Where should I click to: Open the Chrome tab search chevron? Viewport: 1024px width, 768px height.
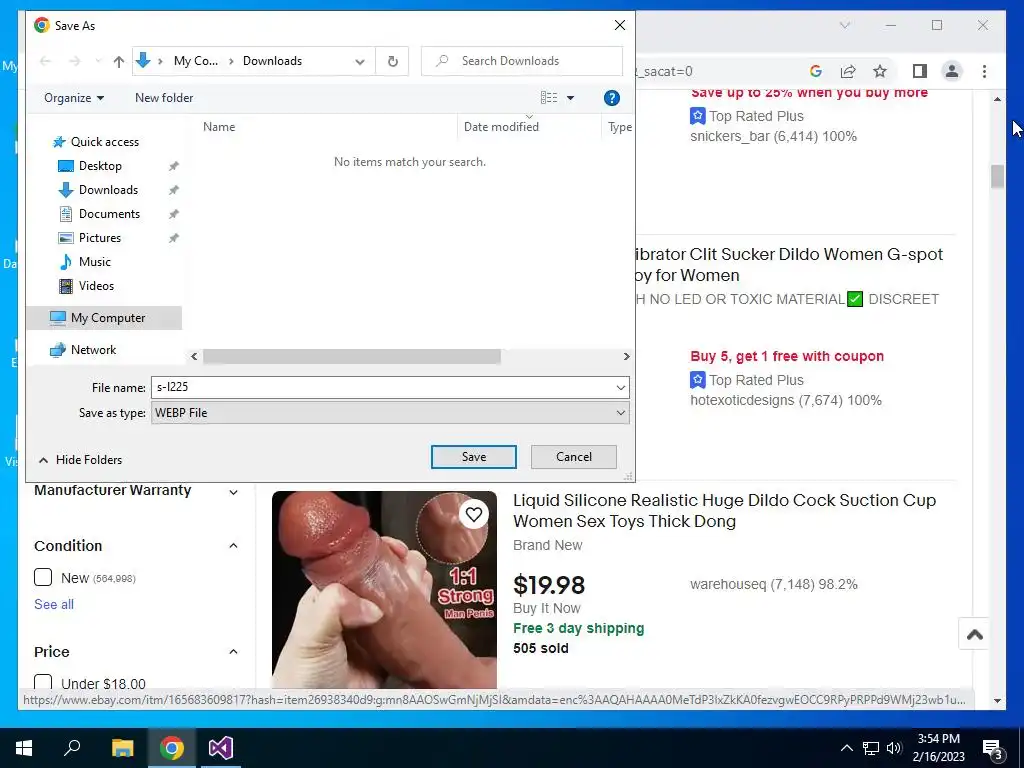coord(844,25)
